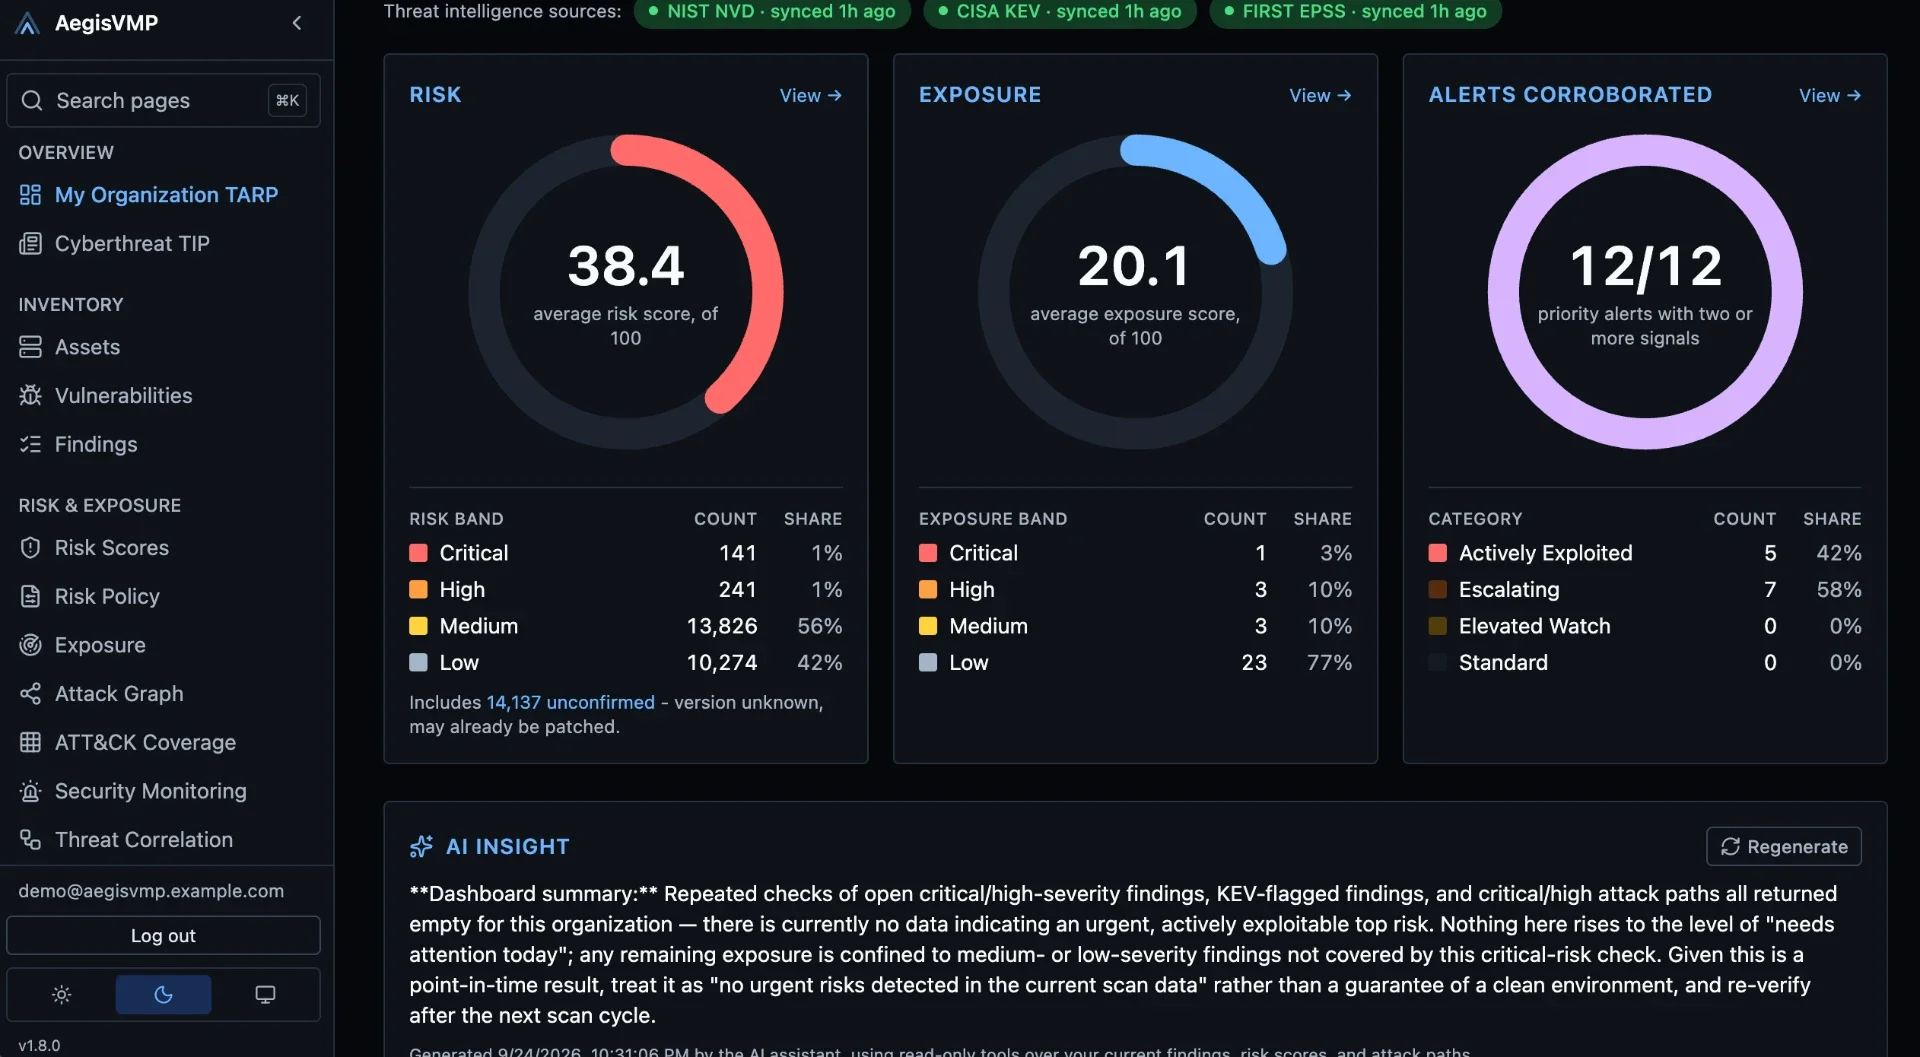Open the Vulnerabilities page
Image resolution: width=1920 pixels, height=1057 pixels.
coord(123,395)
